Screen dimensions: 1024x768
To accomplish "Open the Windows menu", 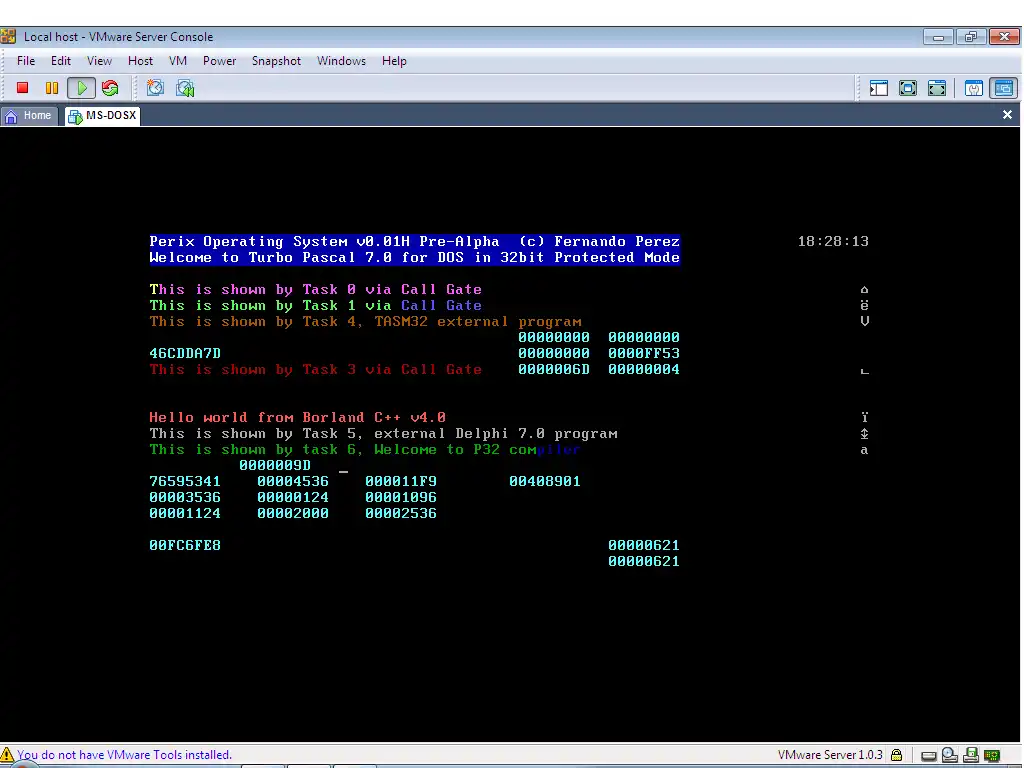I will coord(341,61).
